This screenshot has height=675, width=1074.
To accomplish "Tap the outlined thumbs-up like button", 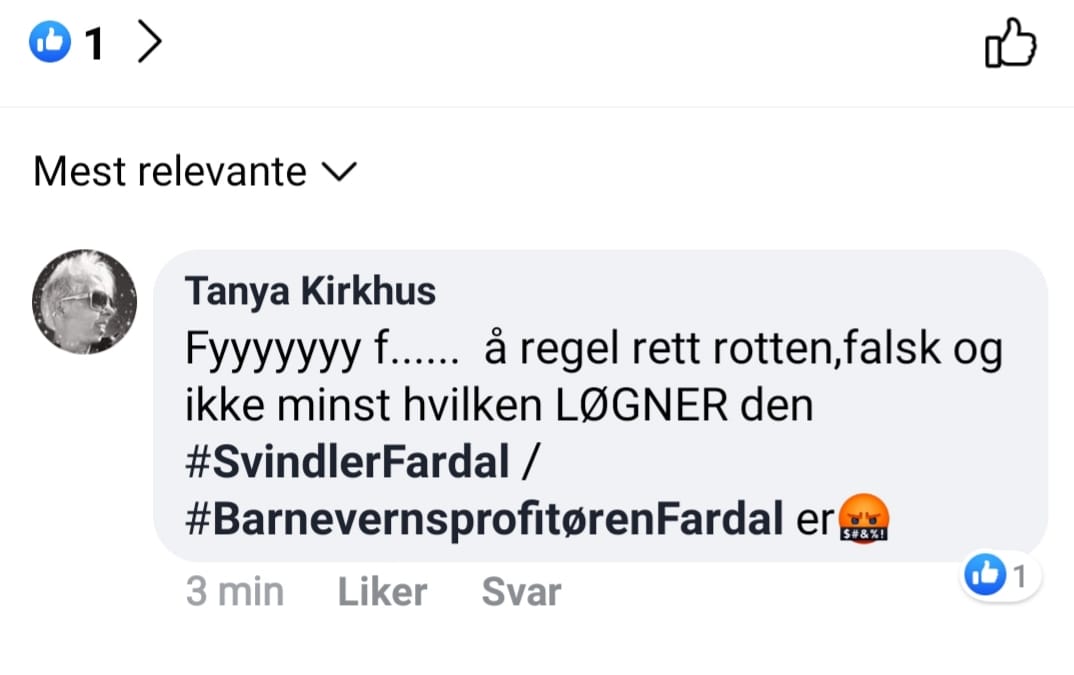I will click(1010, 42).
